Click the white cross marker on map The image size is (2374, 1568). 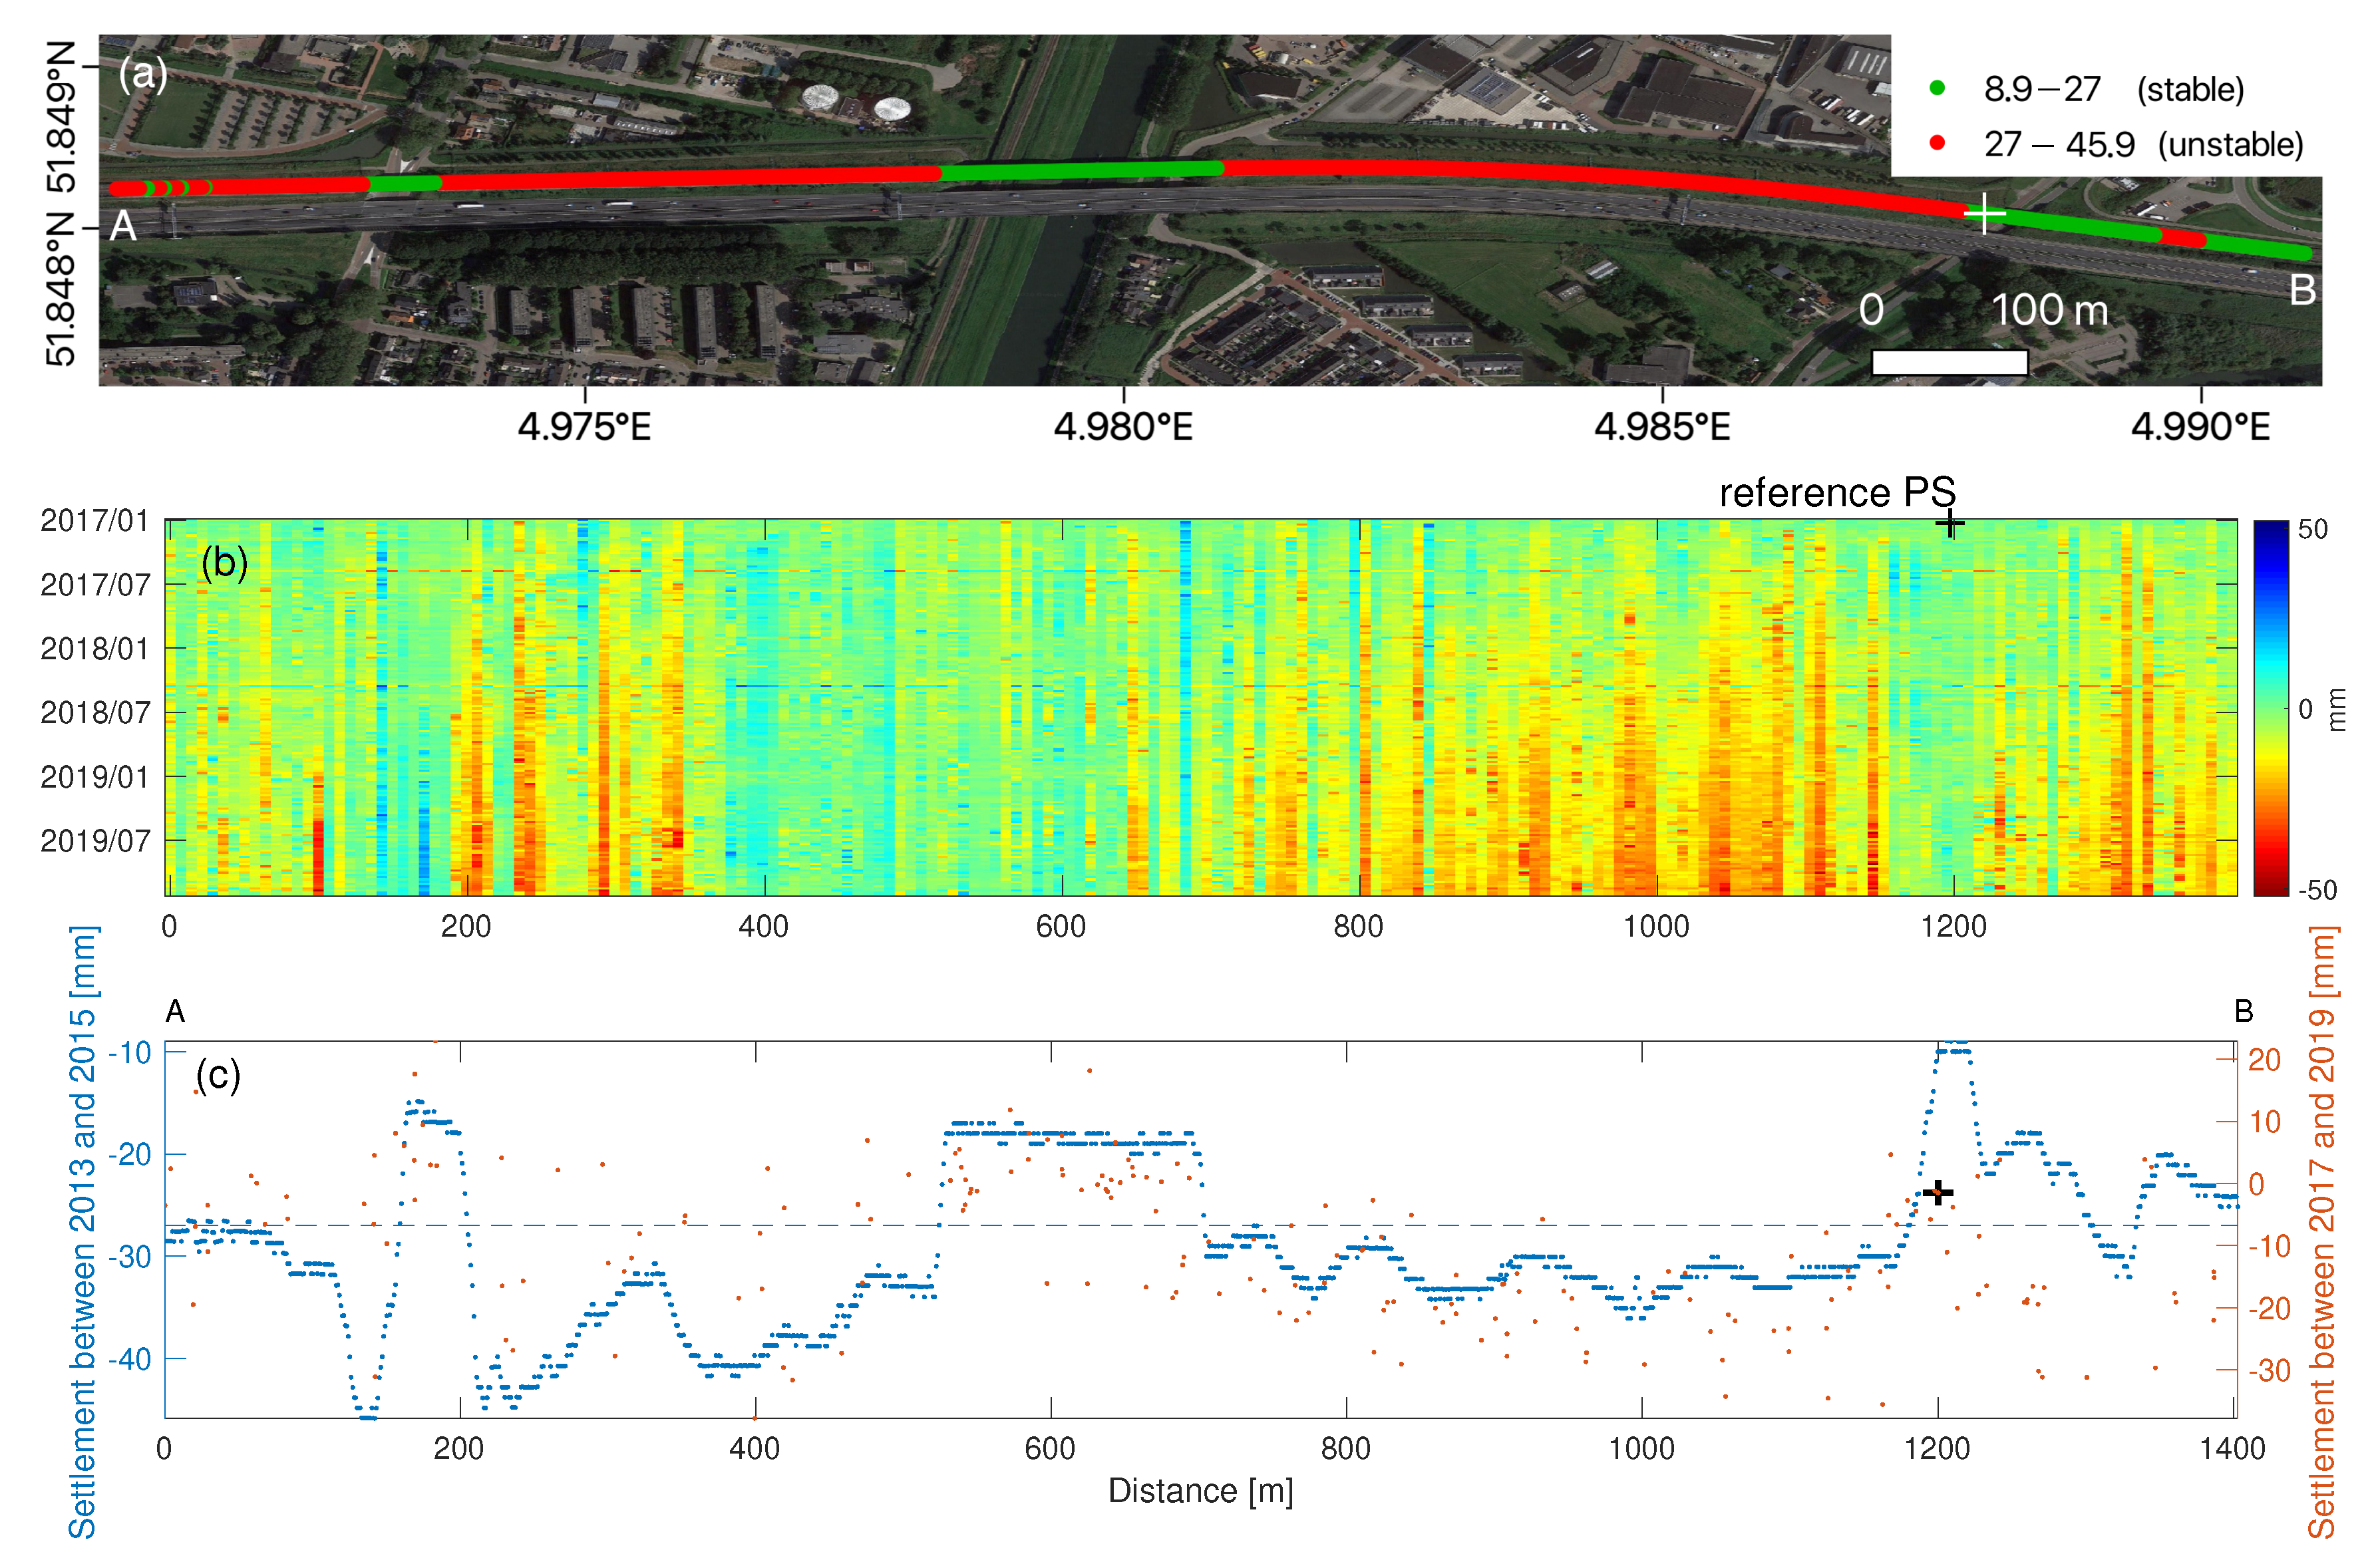pos(1984,214)
